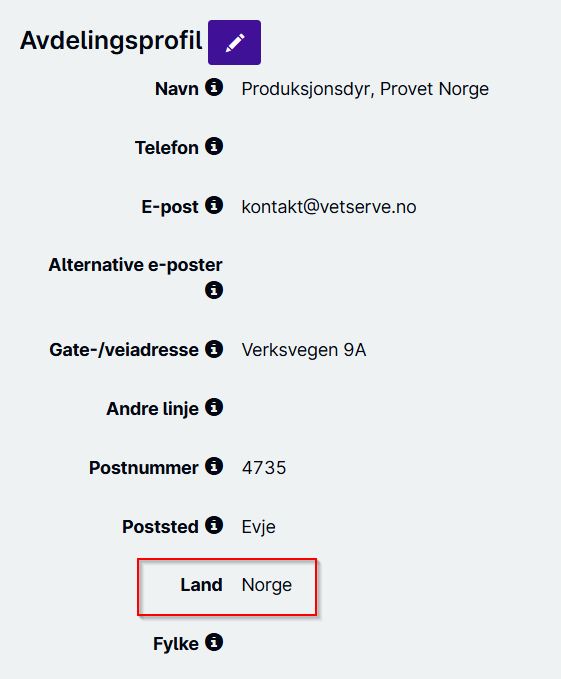
Task: Click the info icon under Alternative e-poster
Action: tap(214, 290)
